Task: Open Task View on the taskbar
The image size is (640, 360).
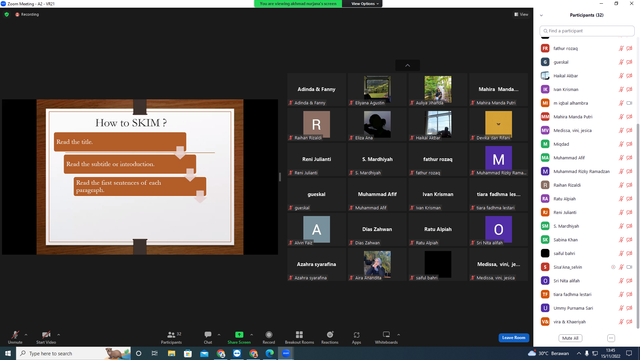Action: pos(155,353)
